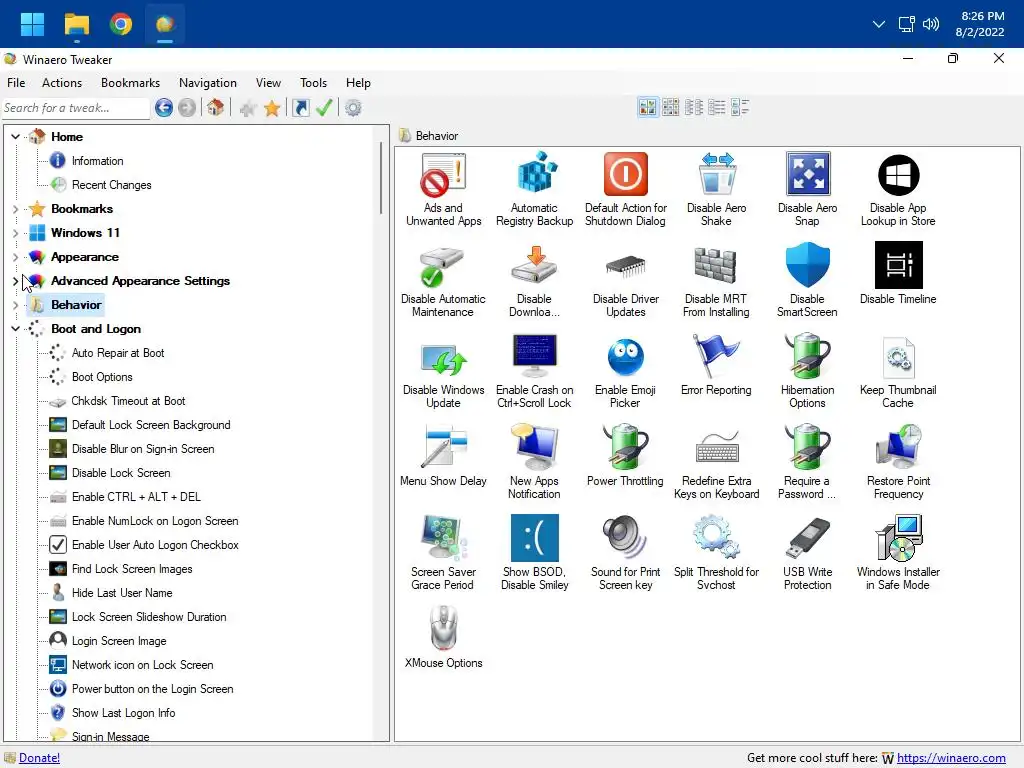Viewport: 1024px width, 768px height.
Task: Open Default Action for Shutdown Dialog
Action: (x=626, y=189)
